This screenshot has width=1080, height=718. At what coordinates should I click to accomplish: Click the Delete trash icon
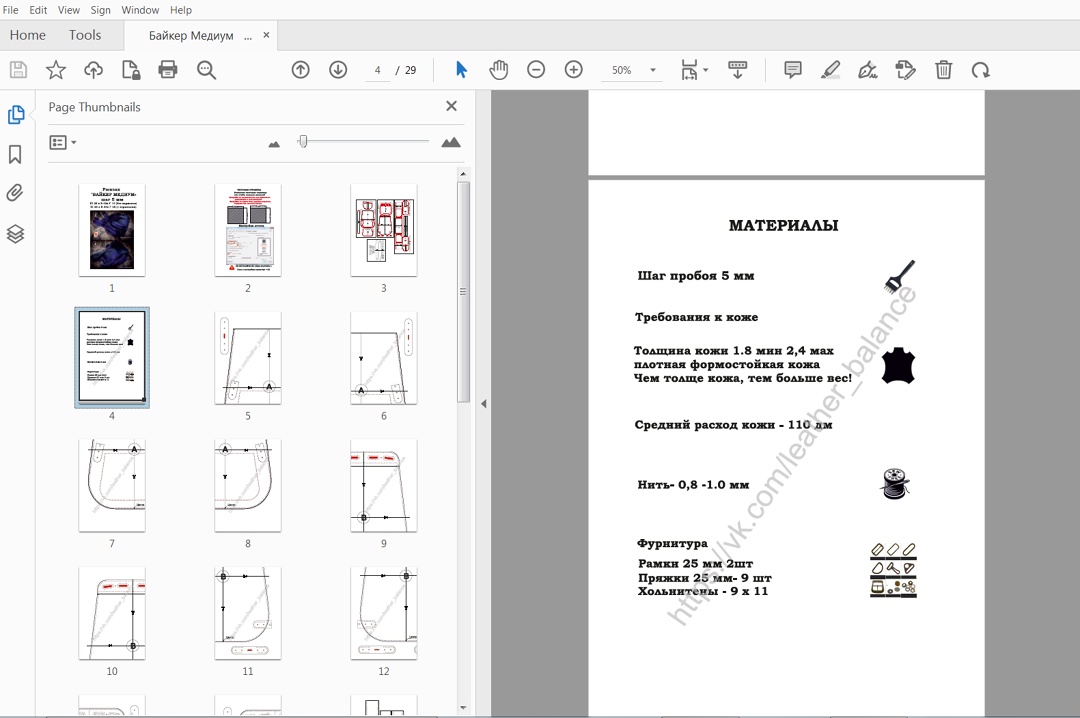pos(943,70)
